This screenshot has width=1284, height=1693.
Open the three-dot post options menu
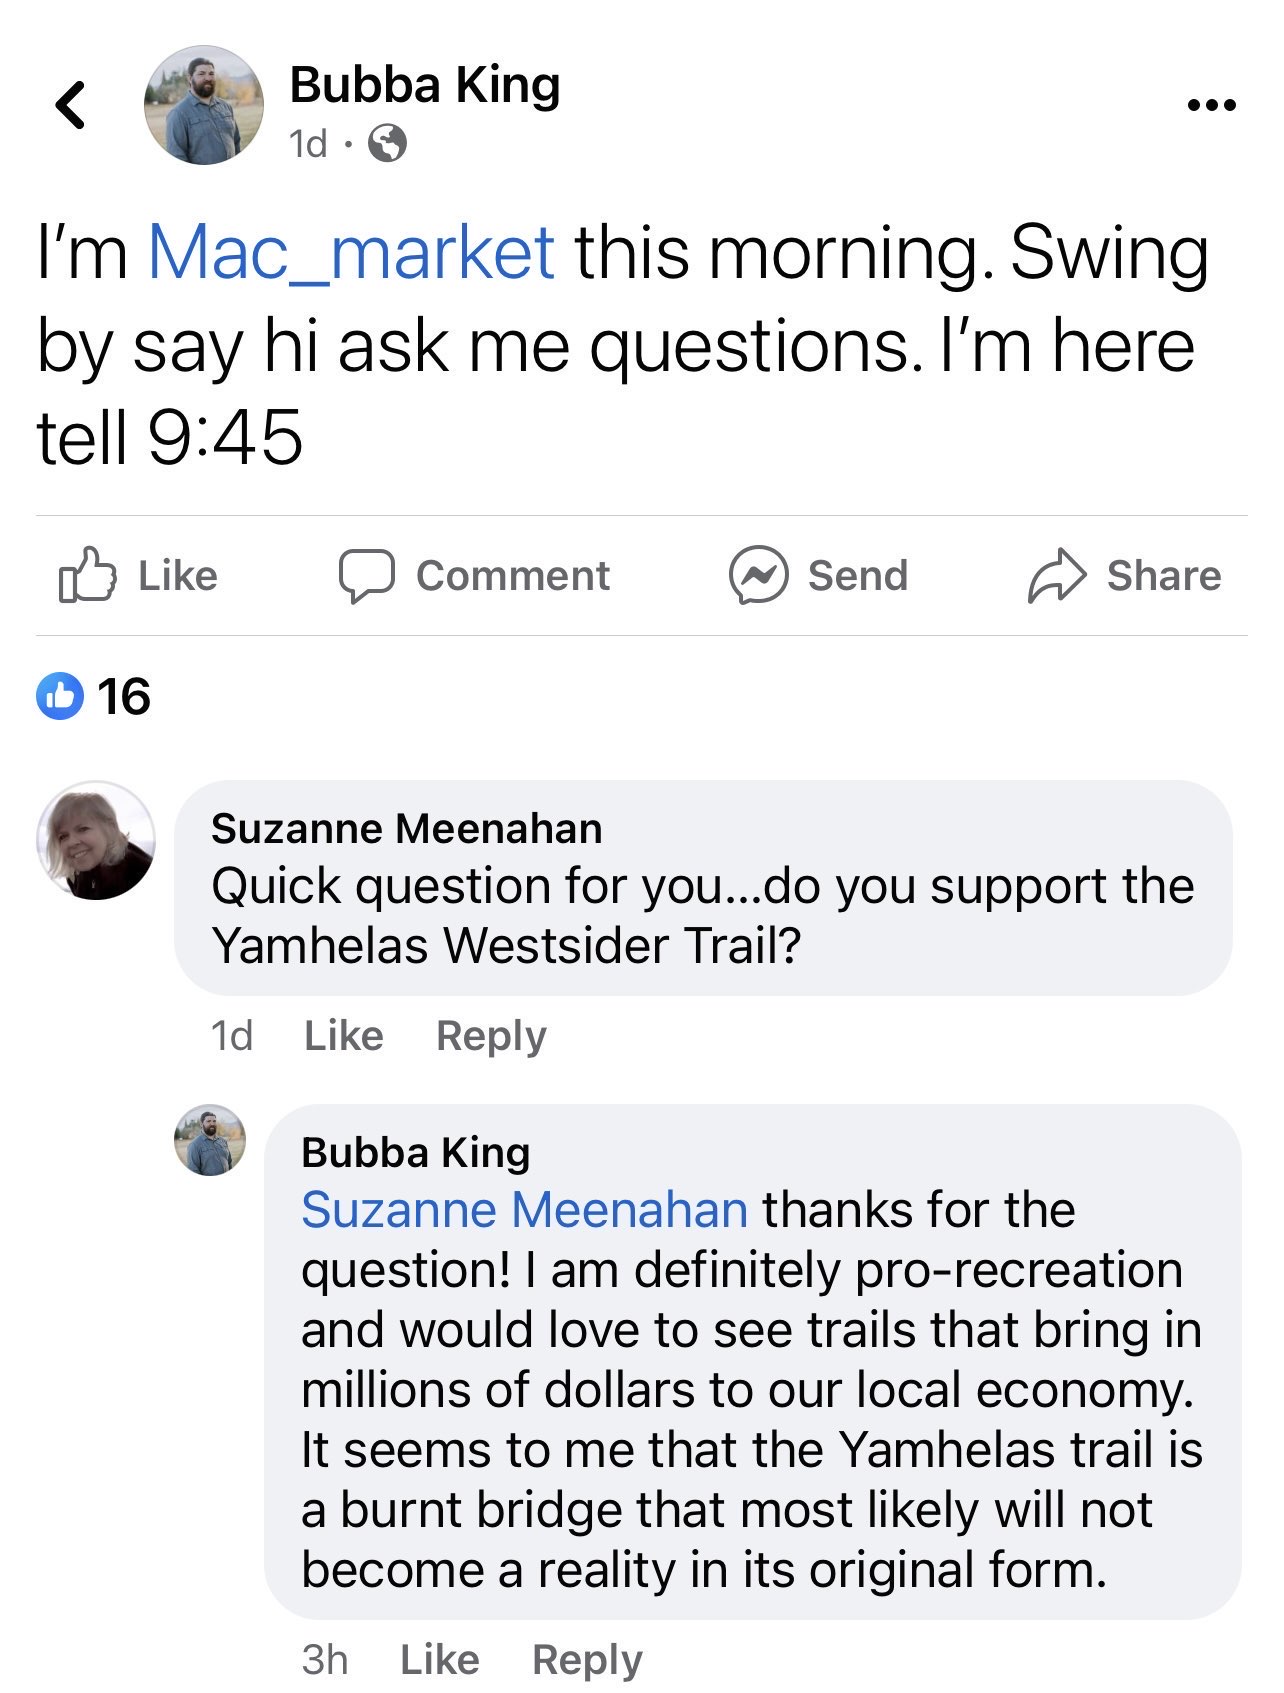[1211, 104]
